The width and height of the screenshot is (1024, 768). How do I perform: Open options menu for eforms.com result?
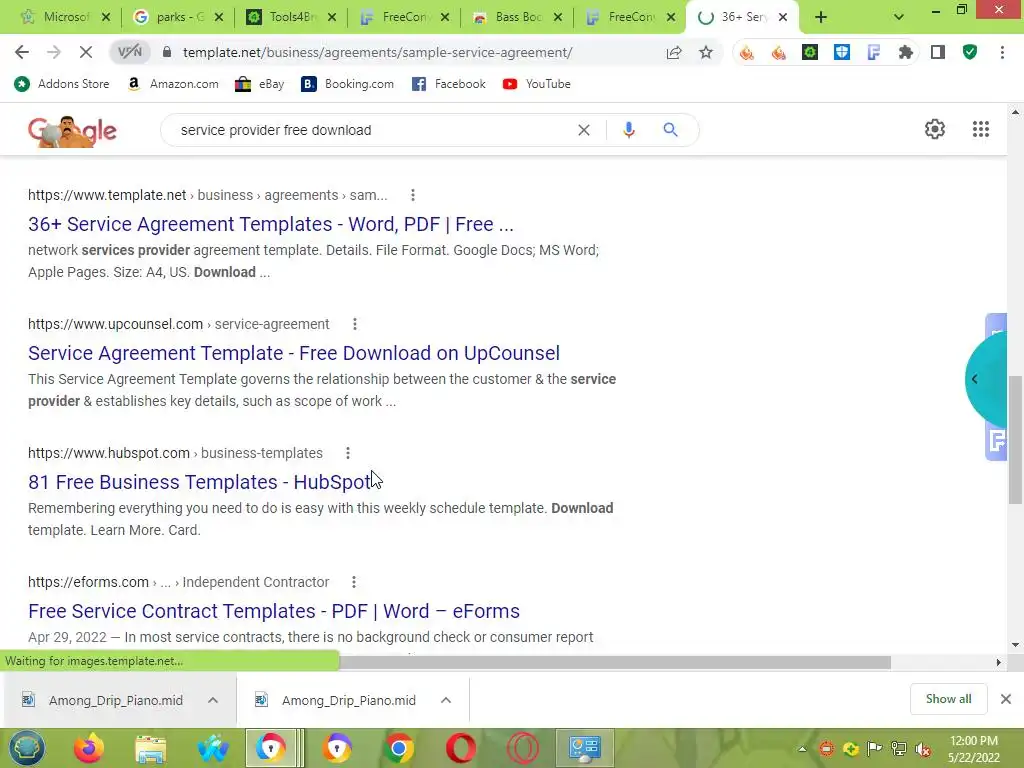(x=353, y=582)
